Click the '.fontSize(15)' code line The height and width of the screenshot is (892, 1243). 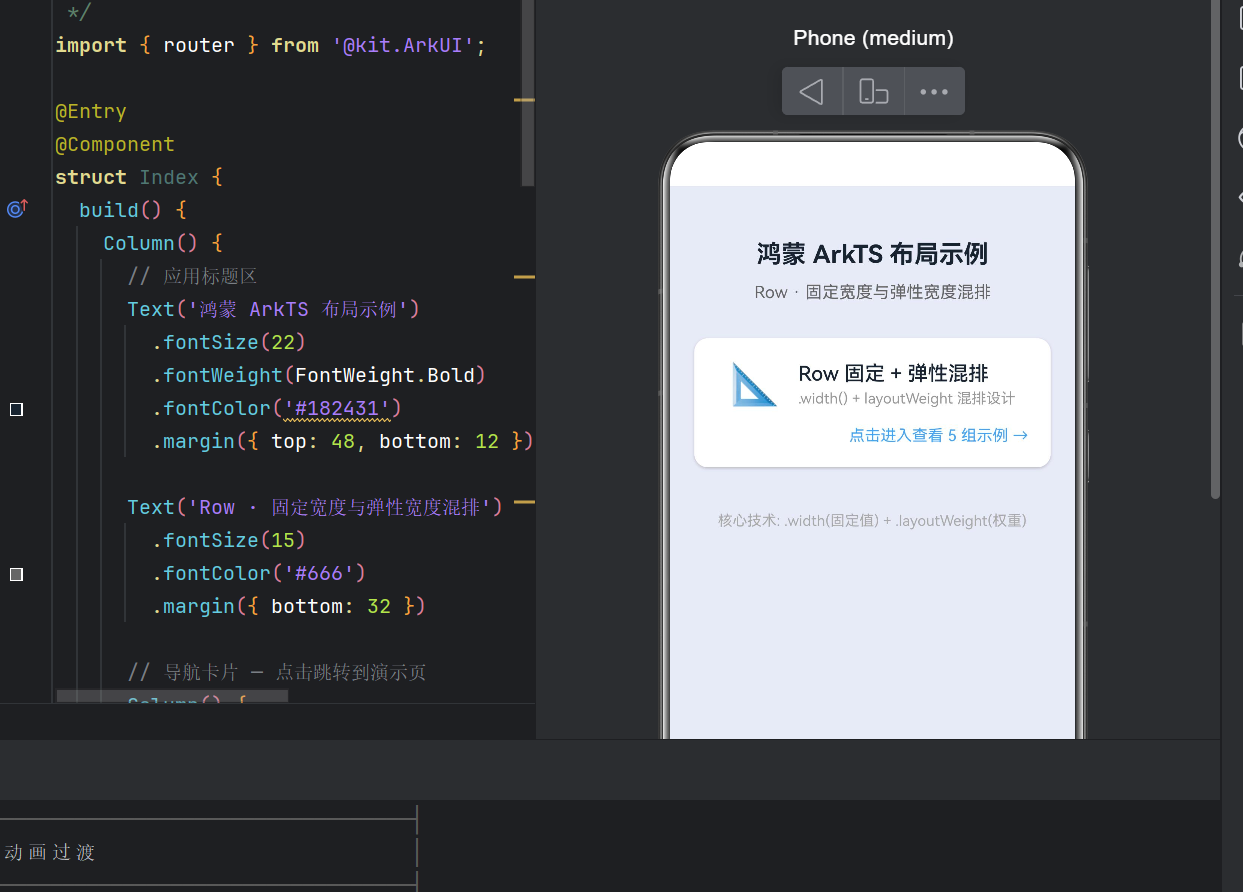pos(228,540)
